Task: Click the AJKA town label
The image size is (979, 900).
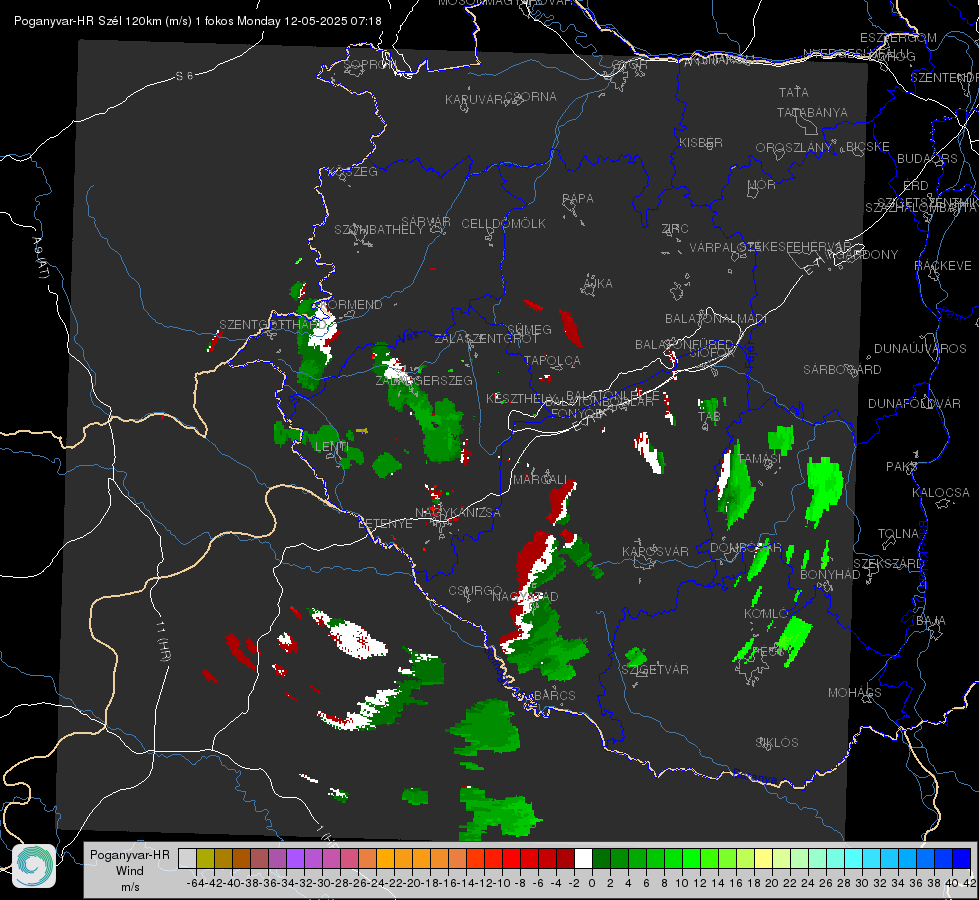Action: (x=598, y=284)
